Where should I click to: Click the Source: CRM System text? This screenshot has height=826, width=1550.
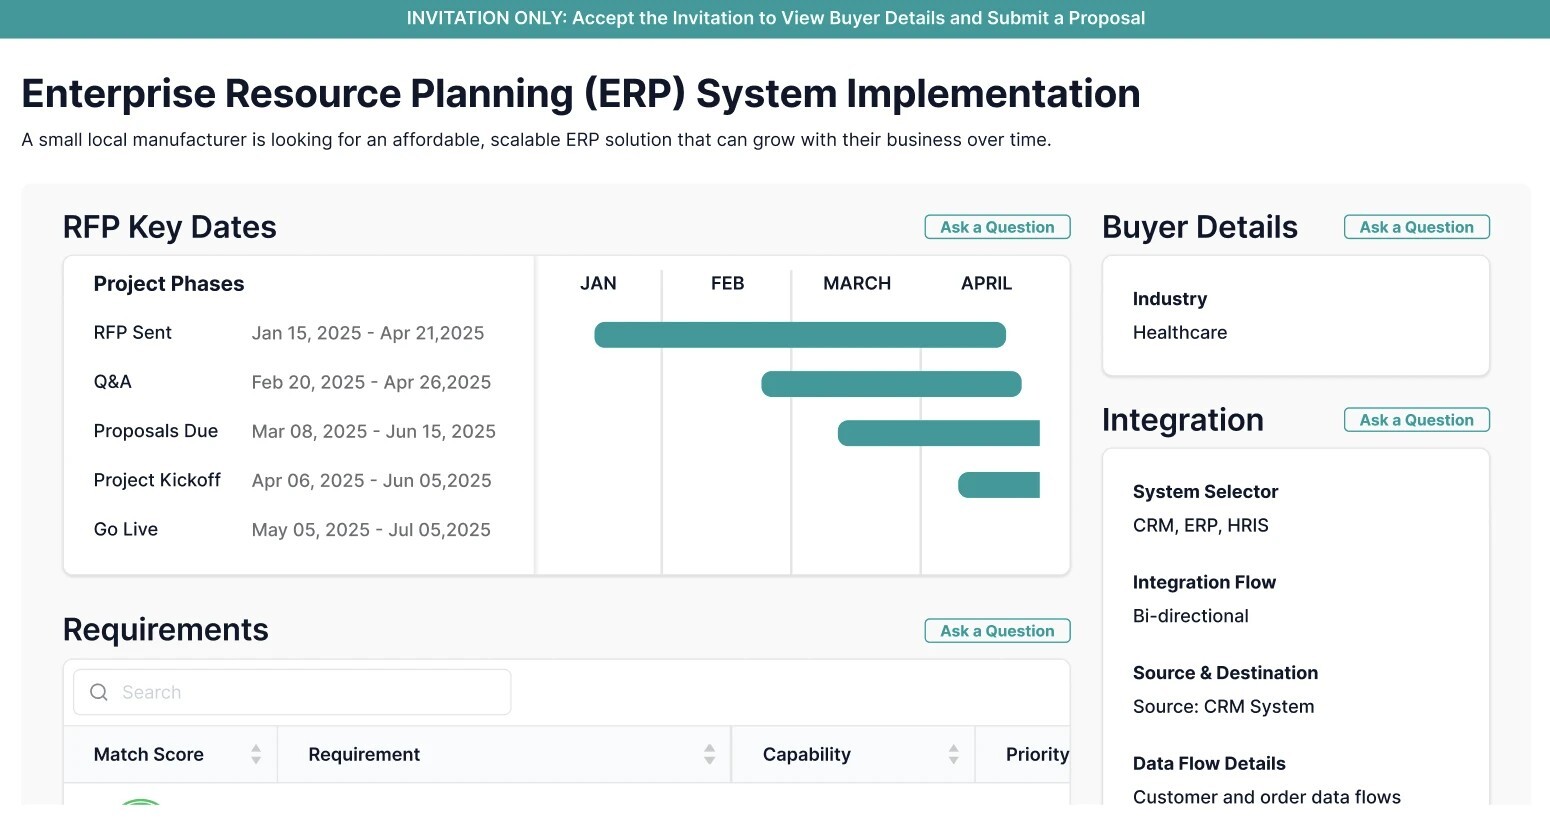[1224, 706]
